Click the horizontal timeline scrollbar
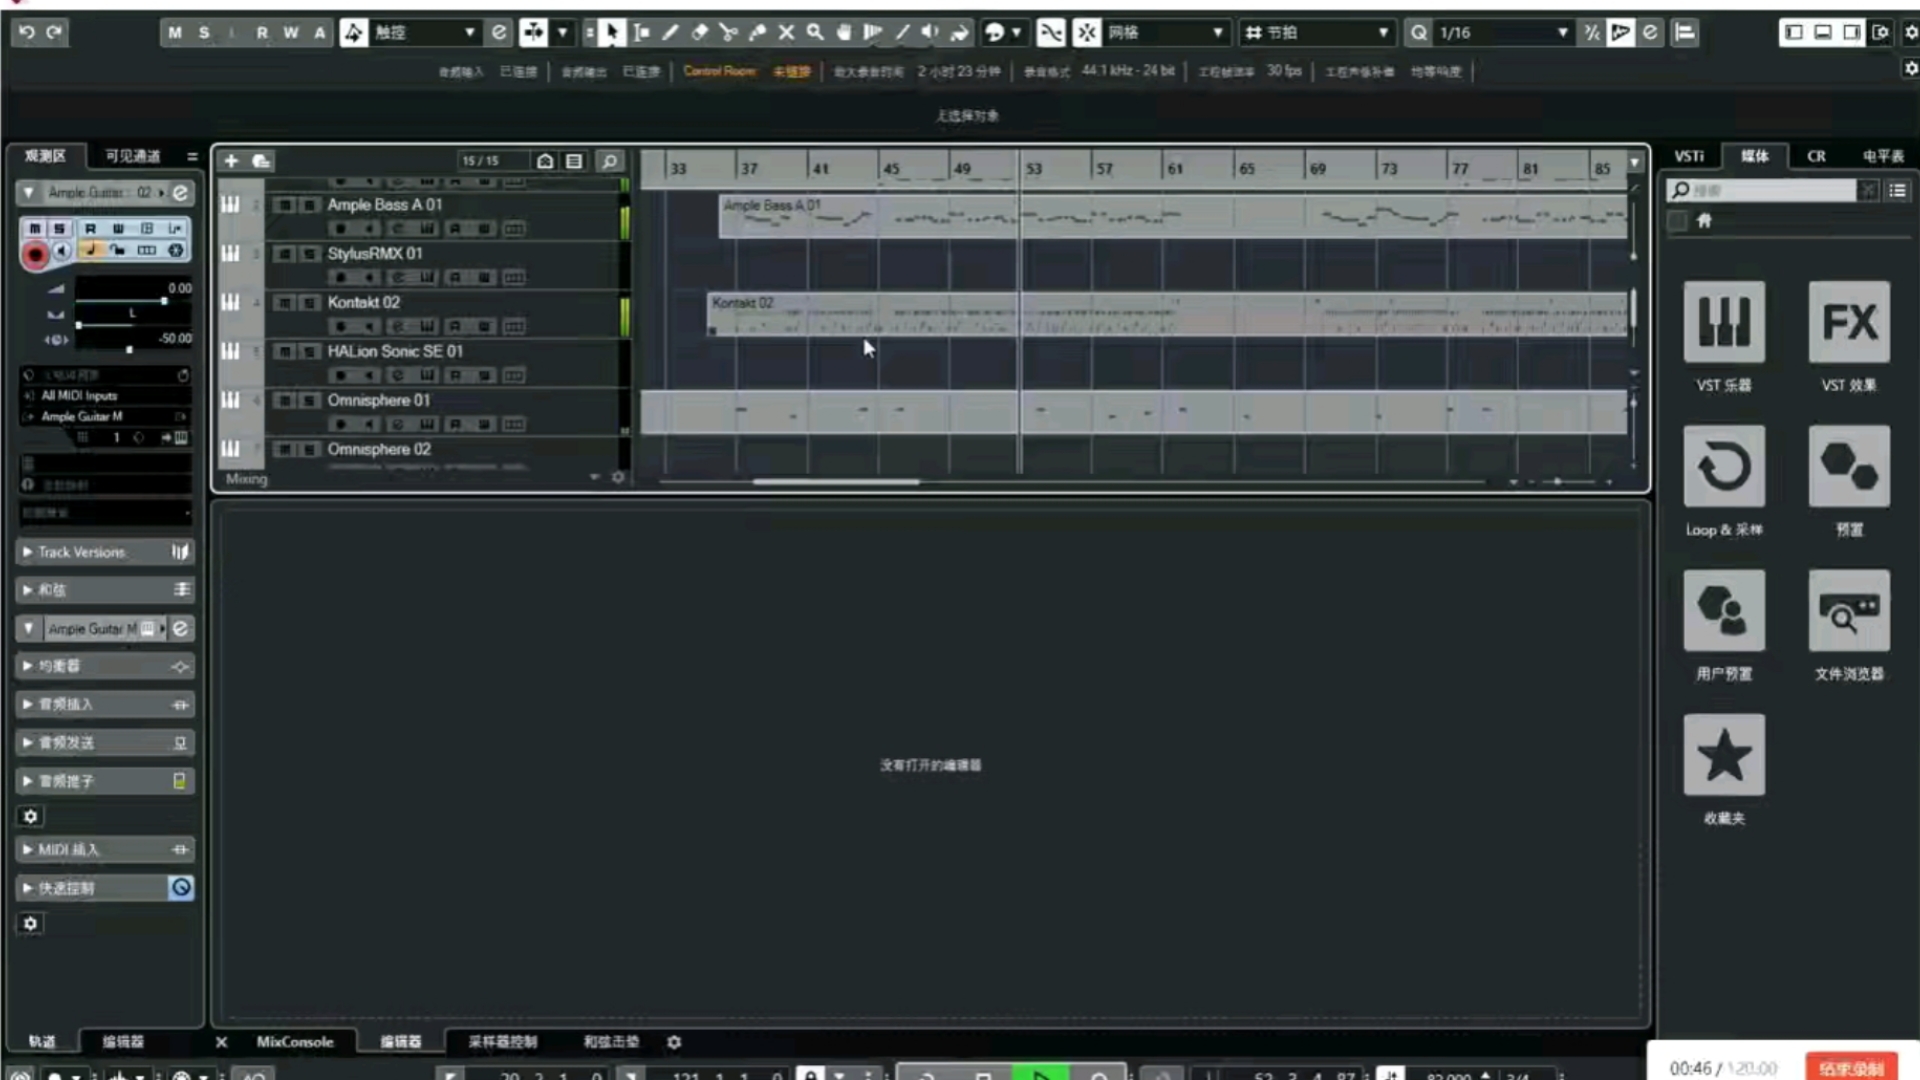Screen dimensions: 1920x1080 836,482
